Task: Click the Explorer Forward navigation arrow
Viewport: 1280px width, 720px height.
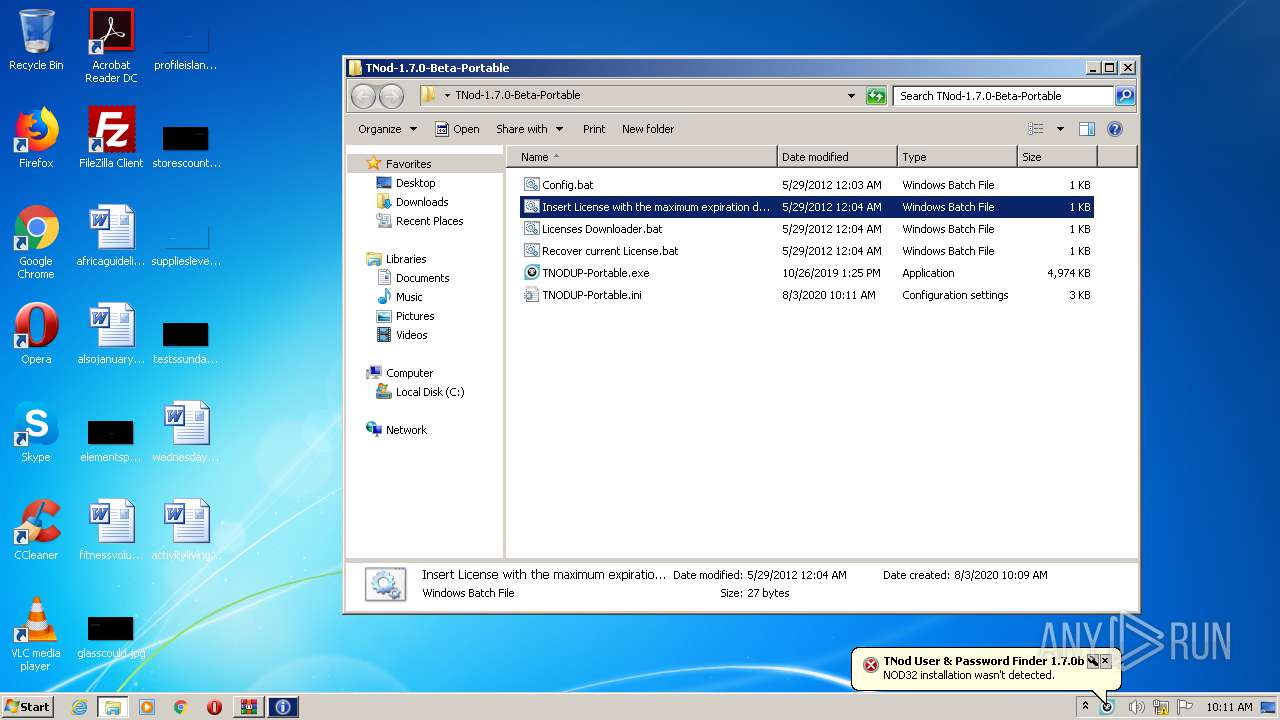Action: [x=392, y=96]
